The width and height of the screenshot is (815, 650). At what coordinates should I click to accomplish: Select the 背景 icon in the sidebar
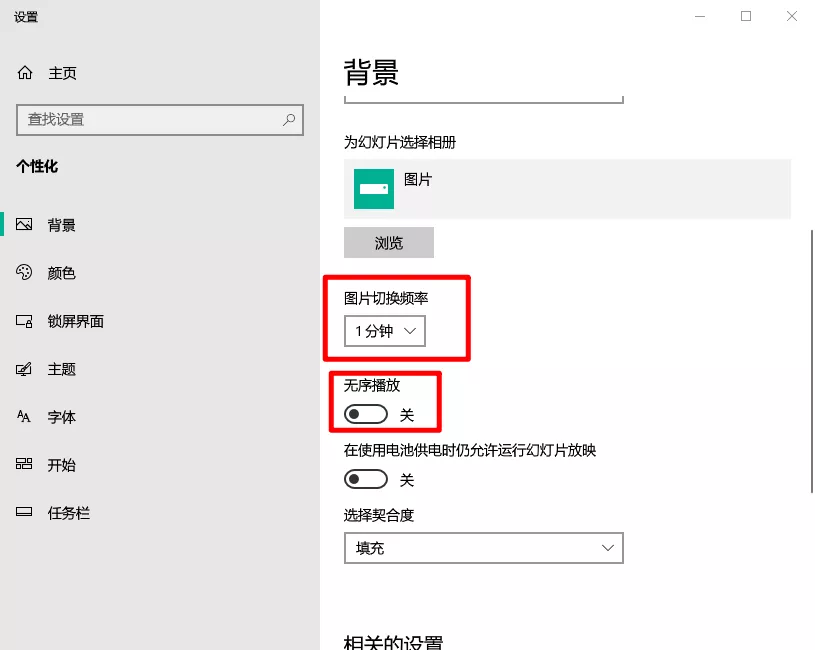(24, 224)
